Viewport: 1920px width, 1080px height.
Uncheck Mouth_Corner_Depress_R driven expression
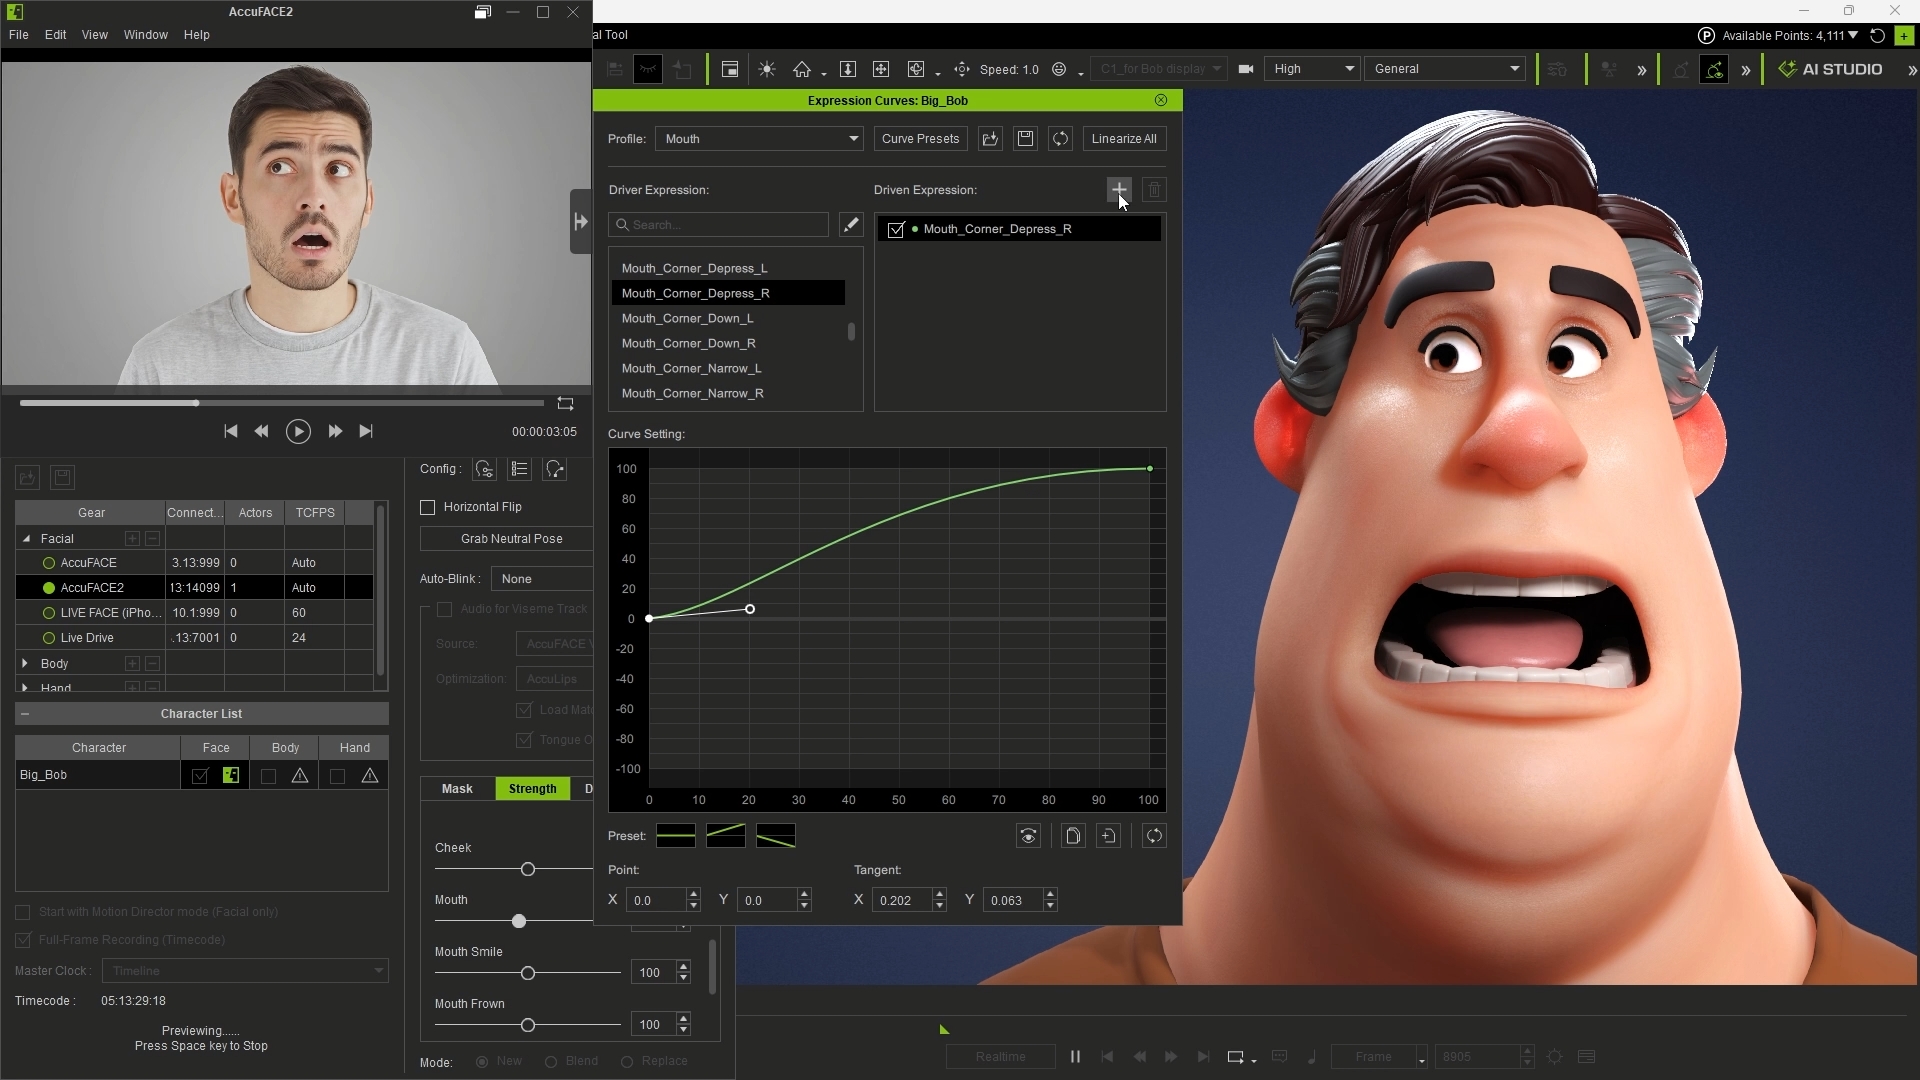click(x=896, y=229)
